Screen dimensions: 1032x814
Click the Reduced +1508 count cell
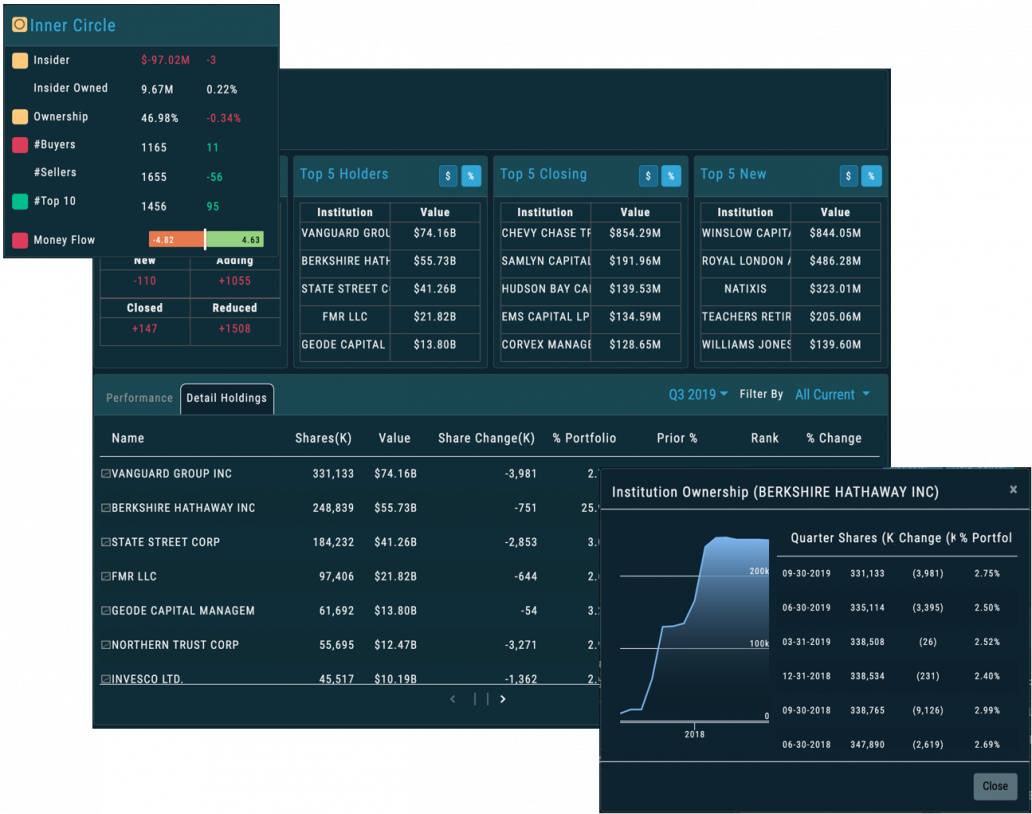235,329
